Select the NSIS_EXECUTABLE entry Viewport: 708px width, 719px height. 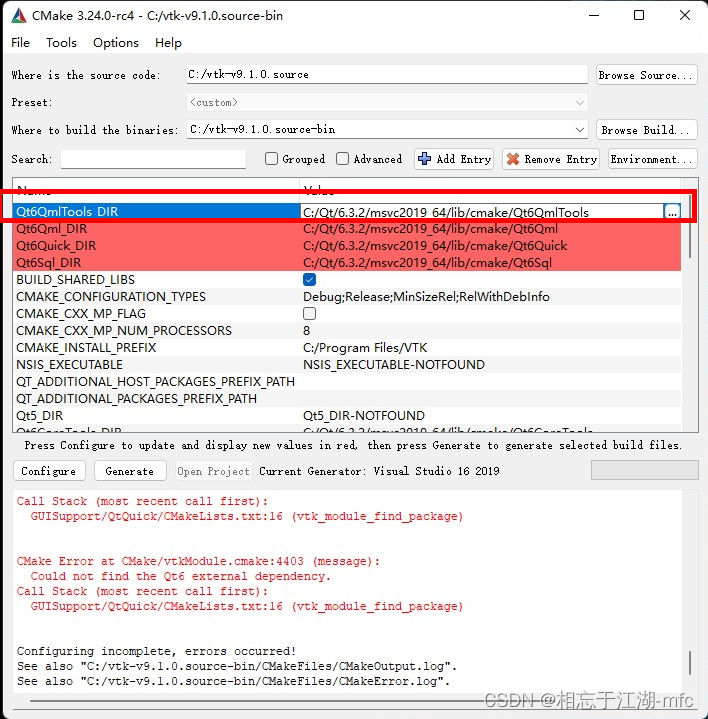coord(69,365)
